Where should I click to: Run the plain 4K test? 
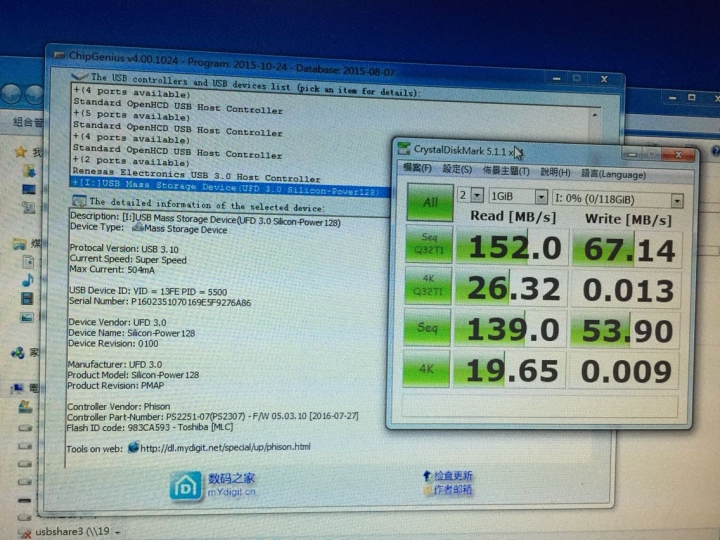pos(426,369)
